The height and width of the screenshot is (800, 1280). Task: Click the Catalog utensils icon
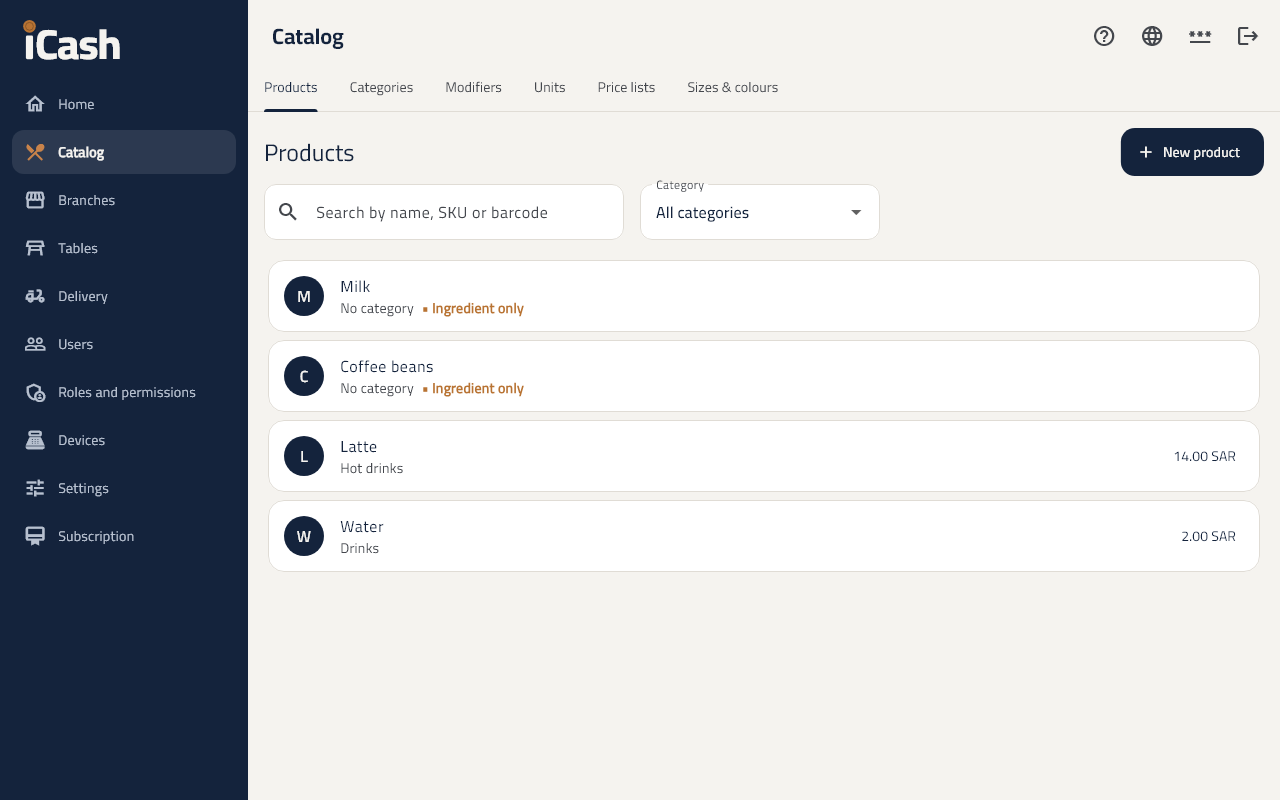(35, 152)
